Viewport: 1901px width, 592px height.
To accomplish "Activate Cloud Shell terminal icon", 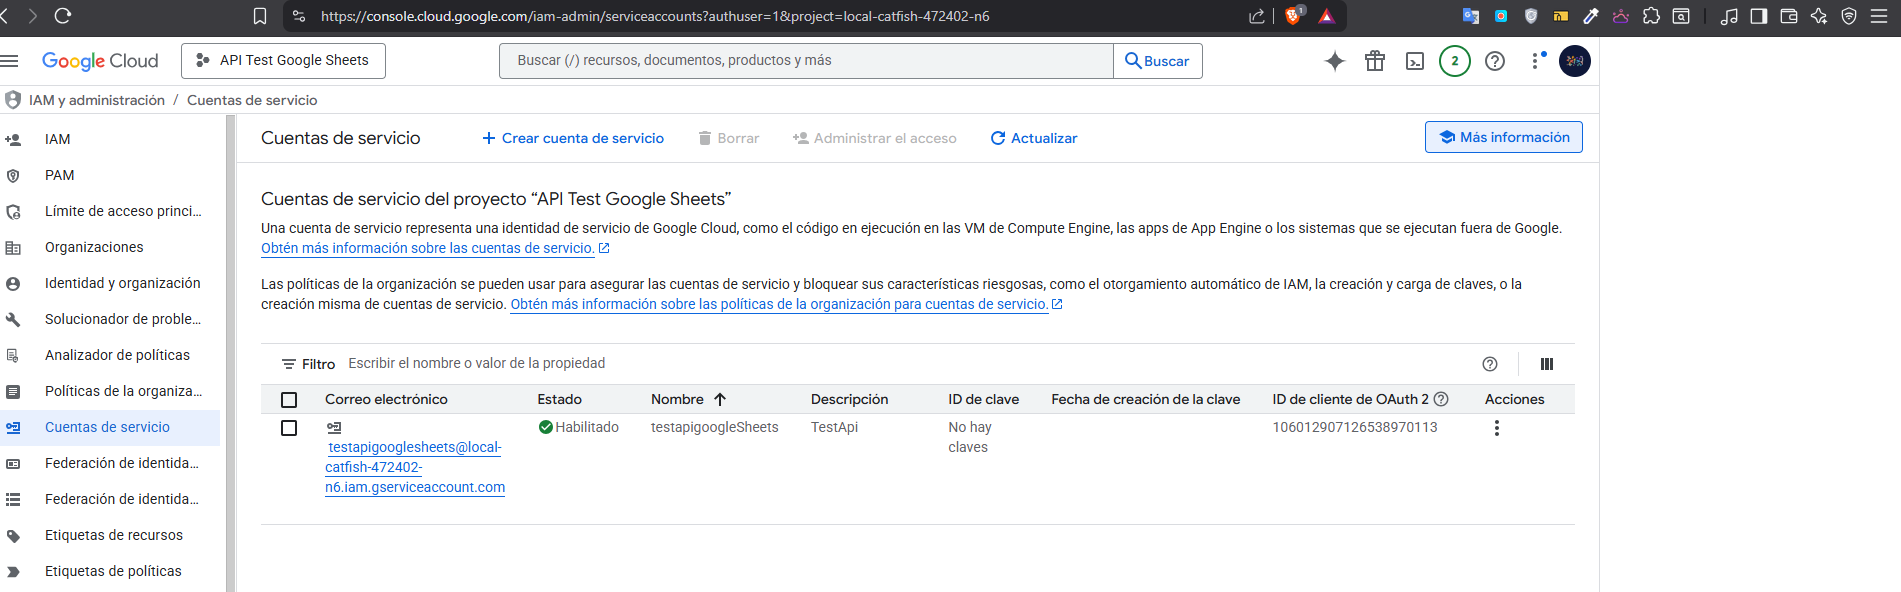I will click(1415, 61).
